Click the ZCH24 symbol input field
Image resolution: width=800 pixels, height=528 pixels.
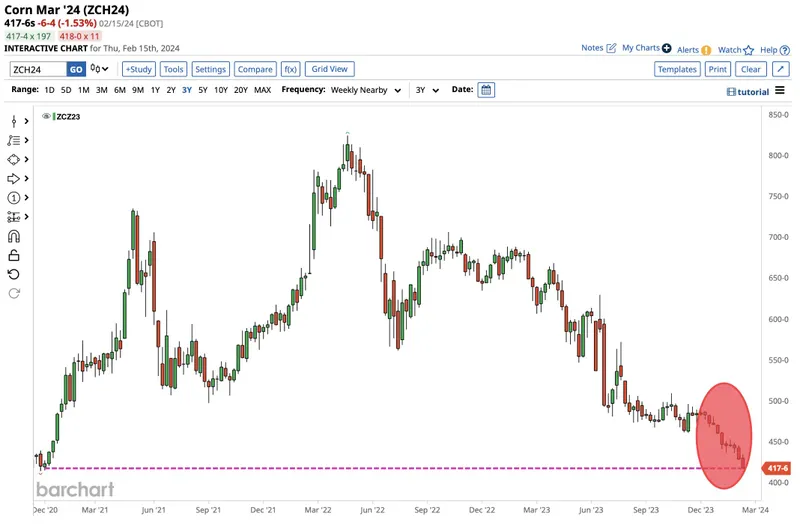point(37,69)
